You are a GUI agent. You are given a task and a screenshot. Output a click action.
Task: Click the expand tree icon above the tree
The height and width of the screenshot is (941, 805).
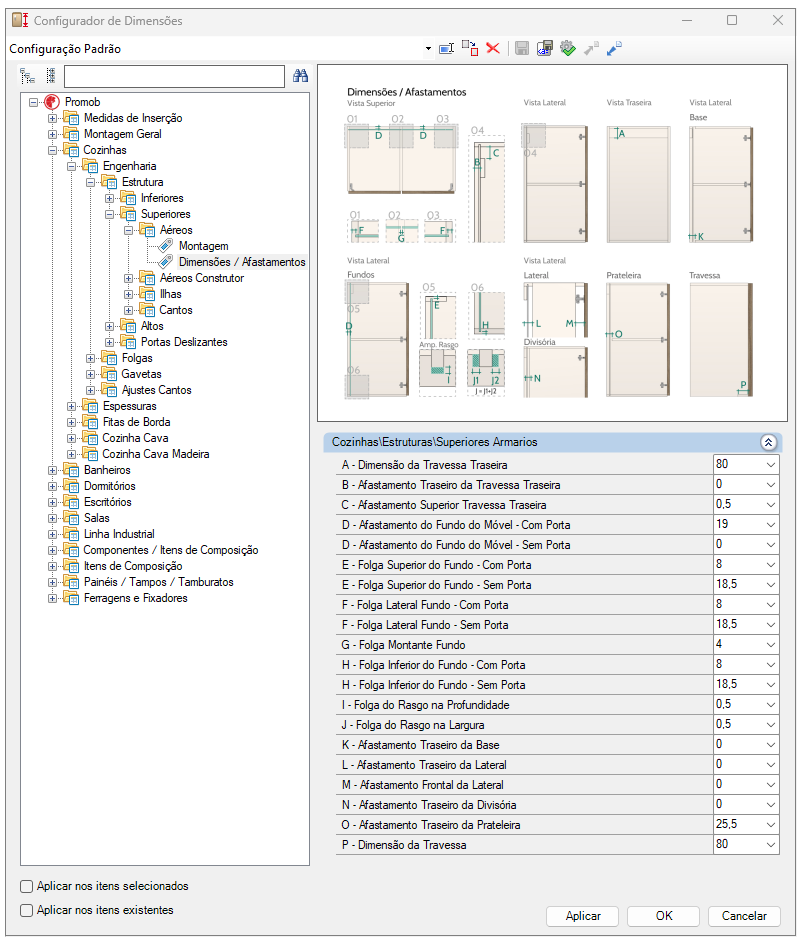pyautogui.click(x=28, y=76)
